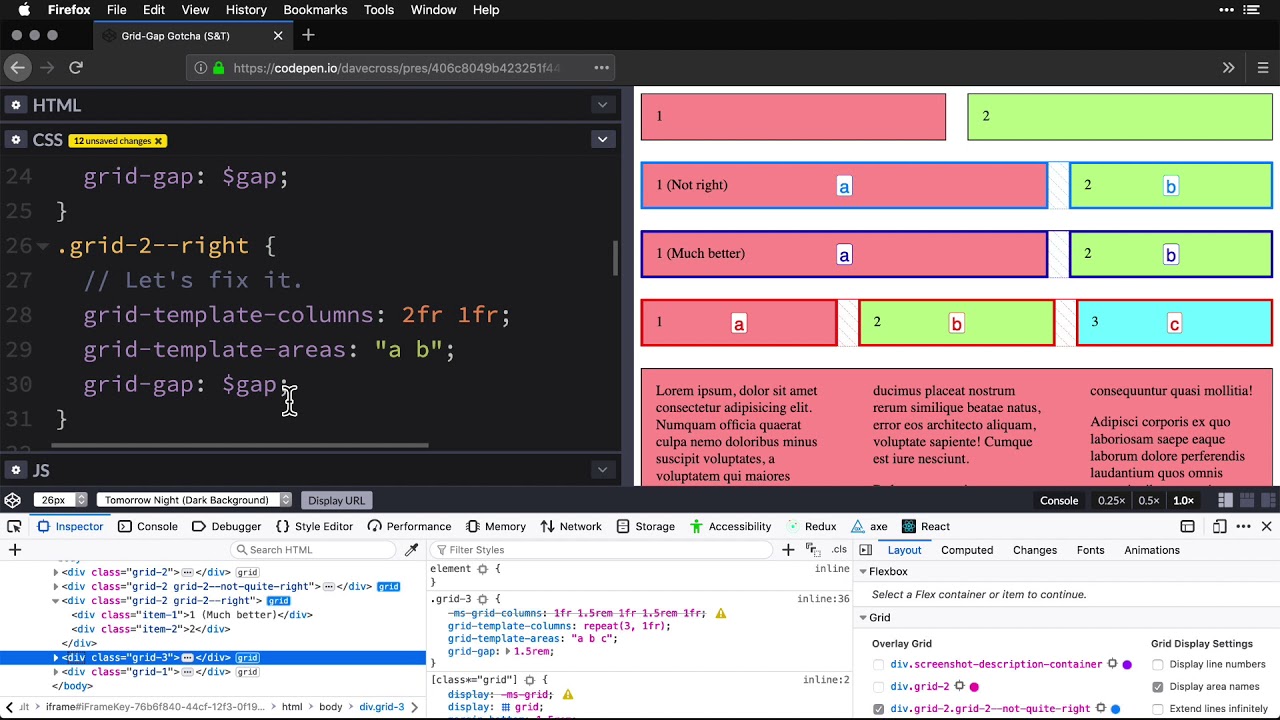The image size is (1280, 720).
Task: Enable Display line numbers checkbox
Action: click(x=1158, y=664)
